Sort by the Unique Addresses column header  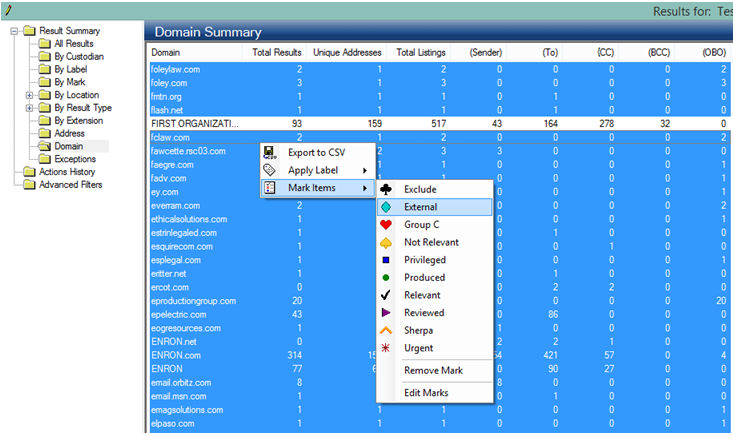click(x=346, y=52)
